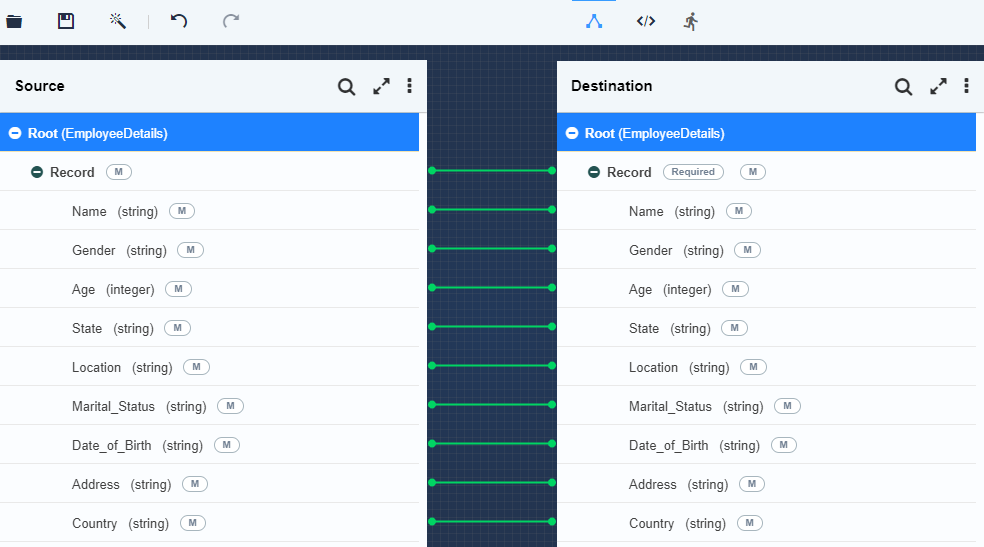Viewport: 984px width, 547px height.
Task: Open the folder icon in toolbar
Action: coord(14,22)
